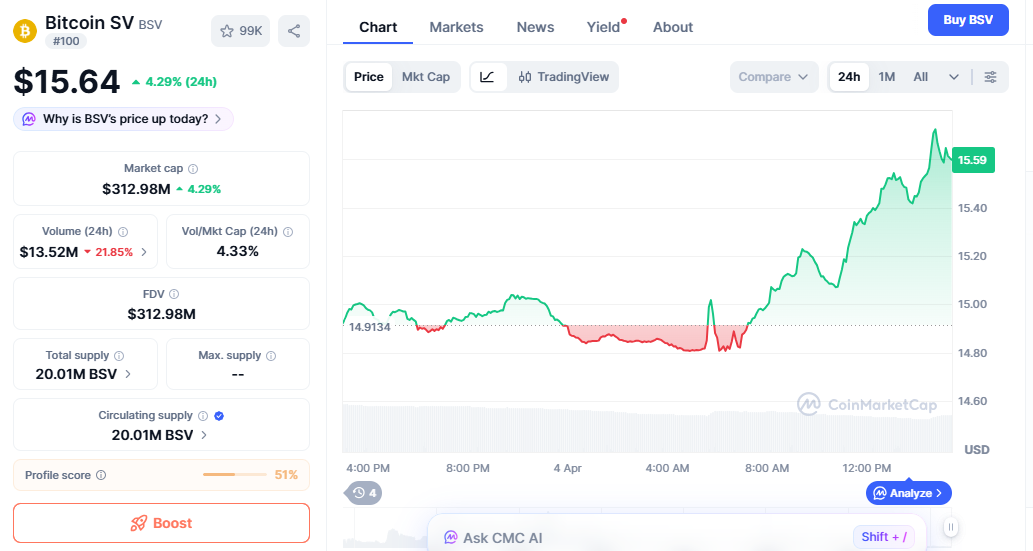Open the share icon button

point(294,31)
